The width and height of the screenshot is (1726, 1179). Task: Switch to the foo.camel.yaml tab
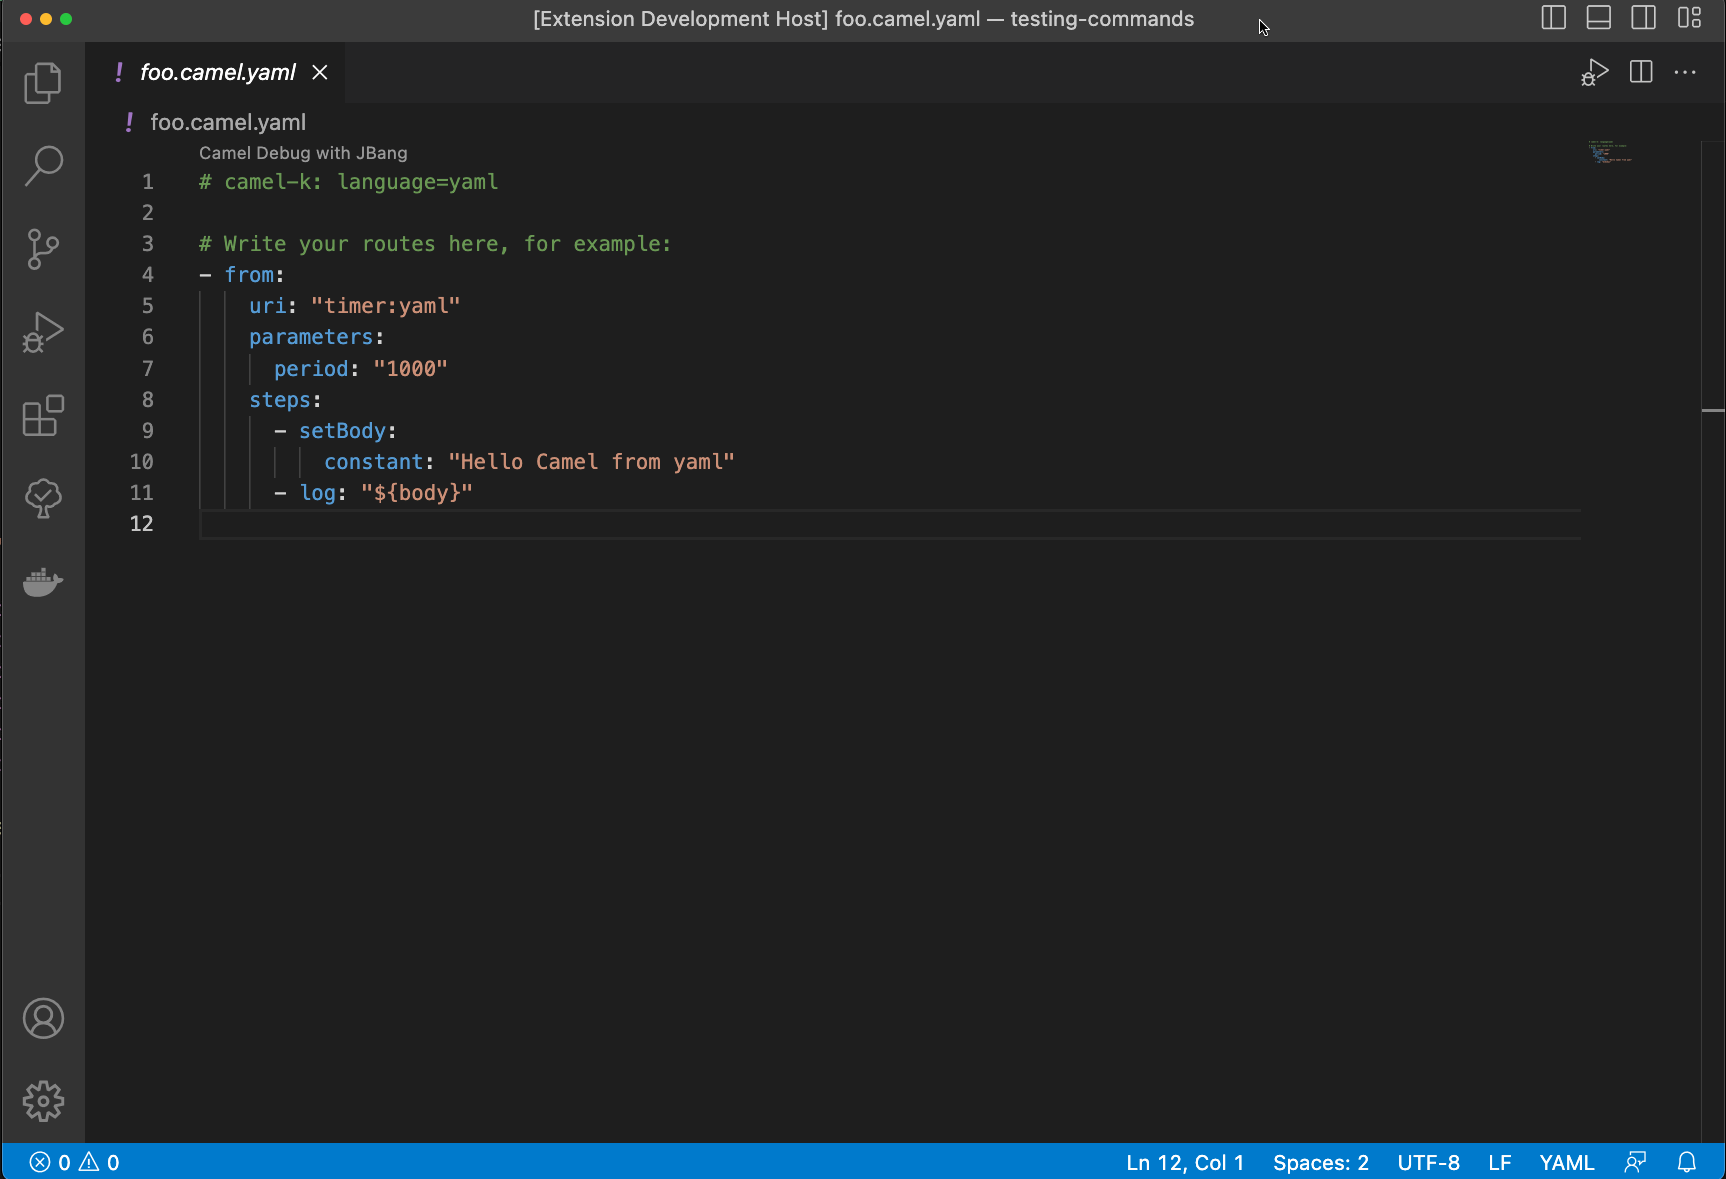(213, 72)
